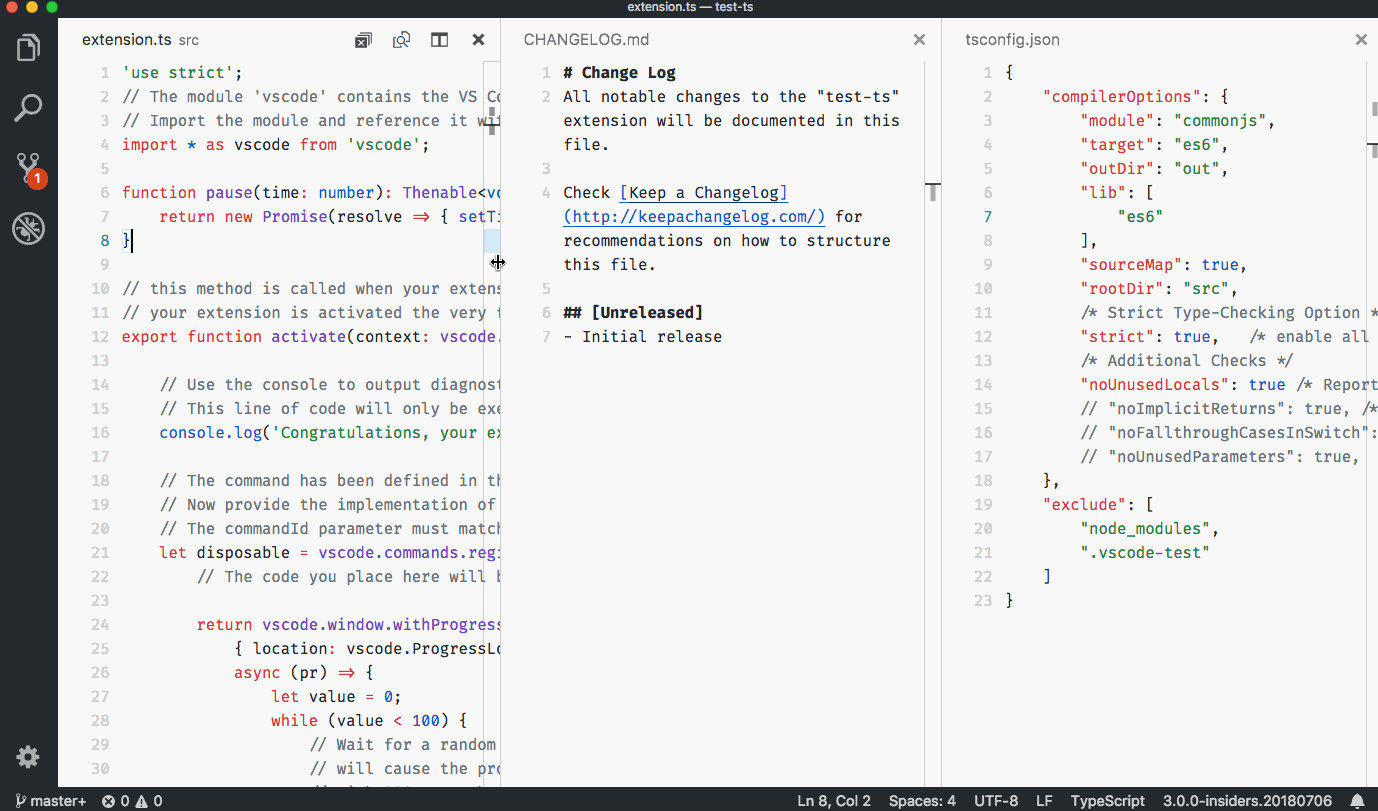
Task: Open the Settings gear menu
Action: (28, 757)
